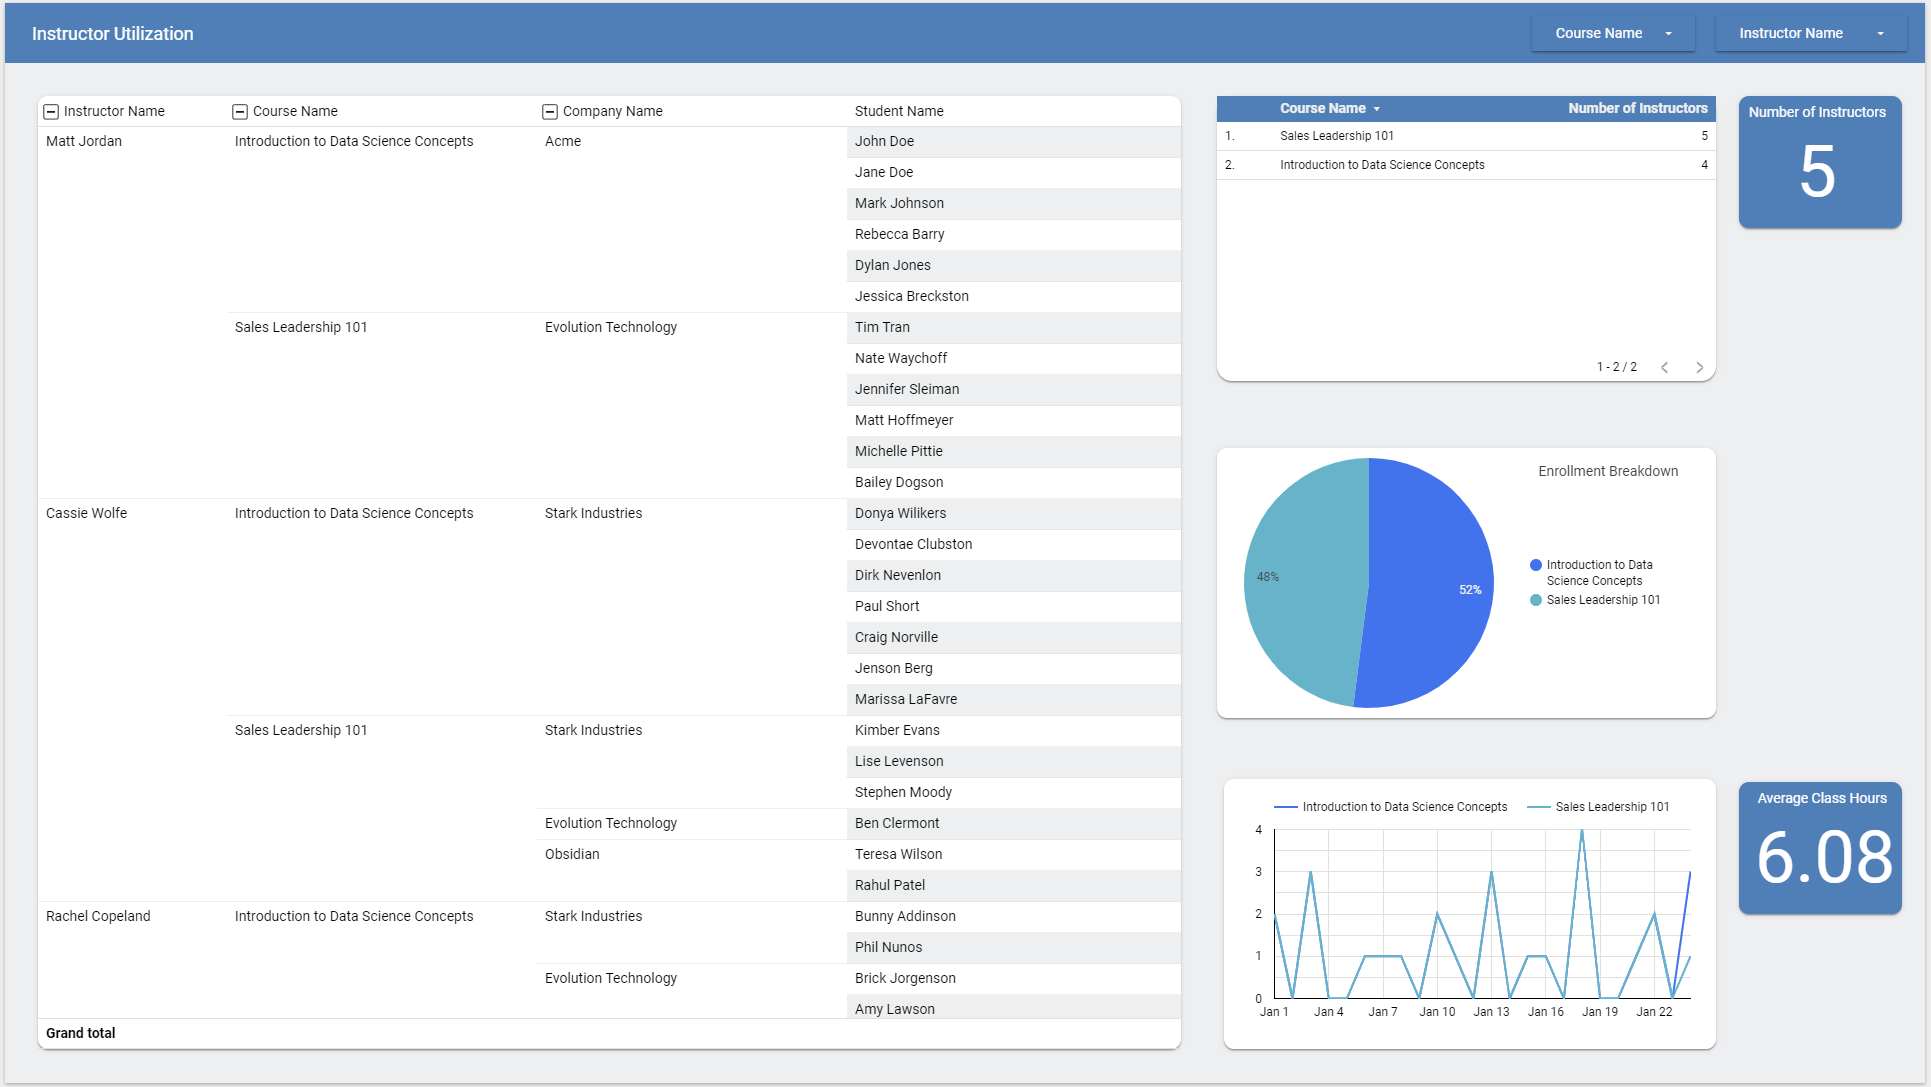Open the Course Name filter dropdown

pos(1612,33)
